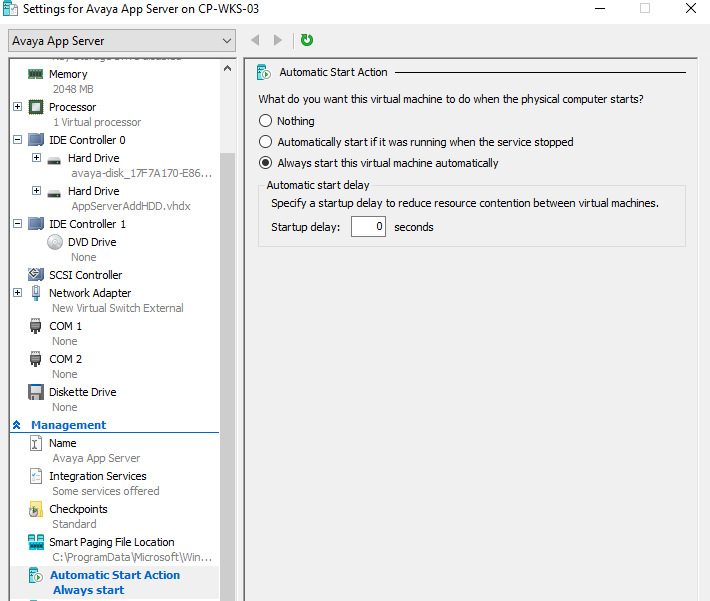Viewport: 710px width, 601px height.
Task: Expand the Processor tree node
Action: (17, 106)
